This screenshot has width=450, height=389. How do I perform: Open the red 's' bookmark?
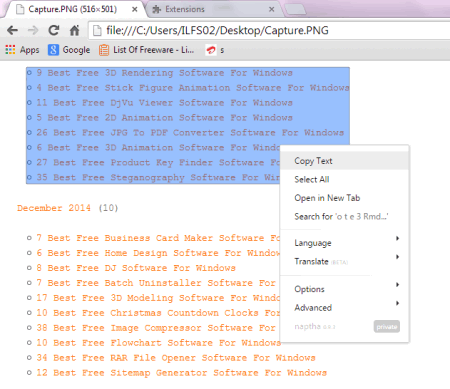[215, 50]
